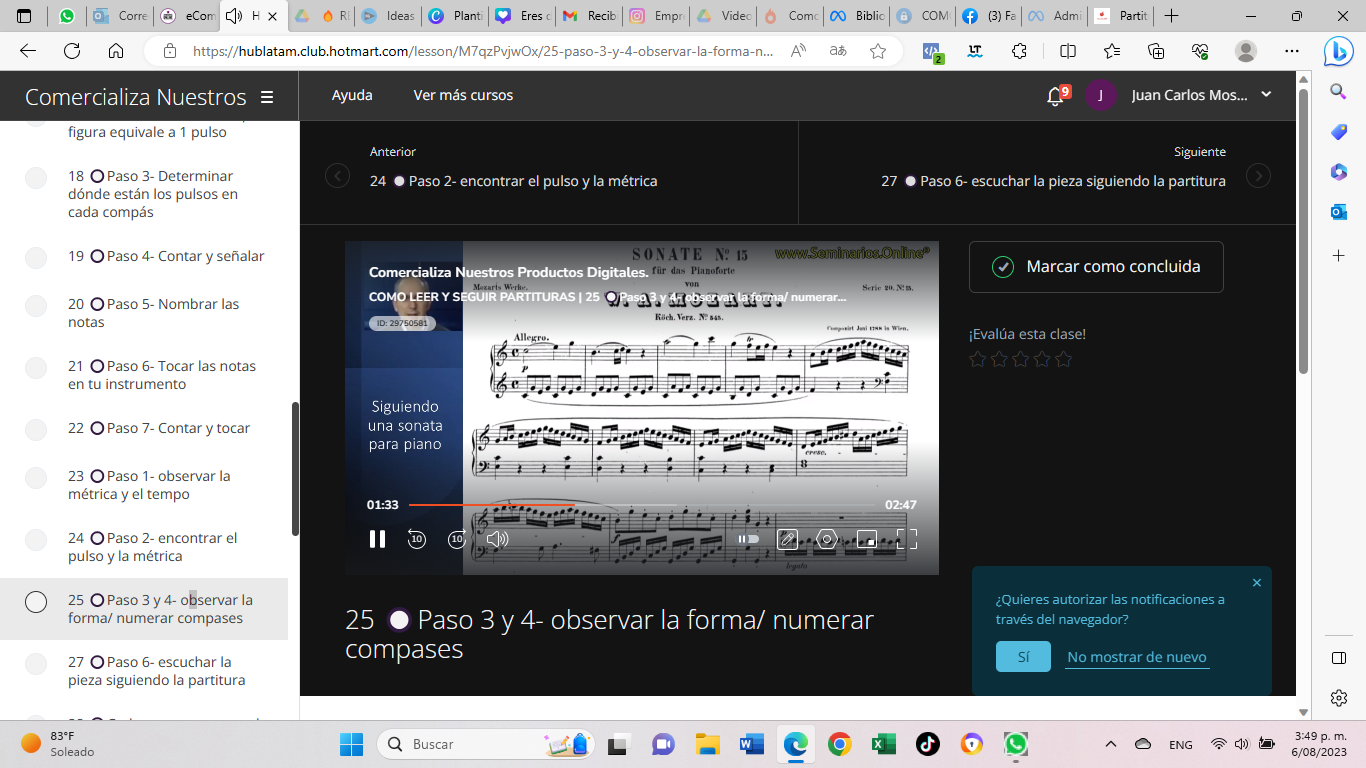Enable picture-in-picture mode
The width and height of the screenshot is (1366, 768).
[867, 539]
